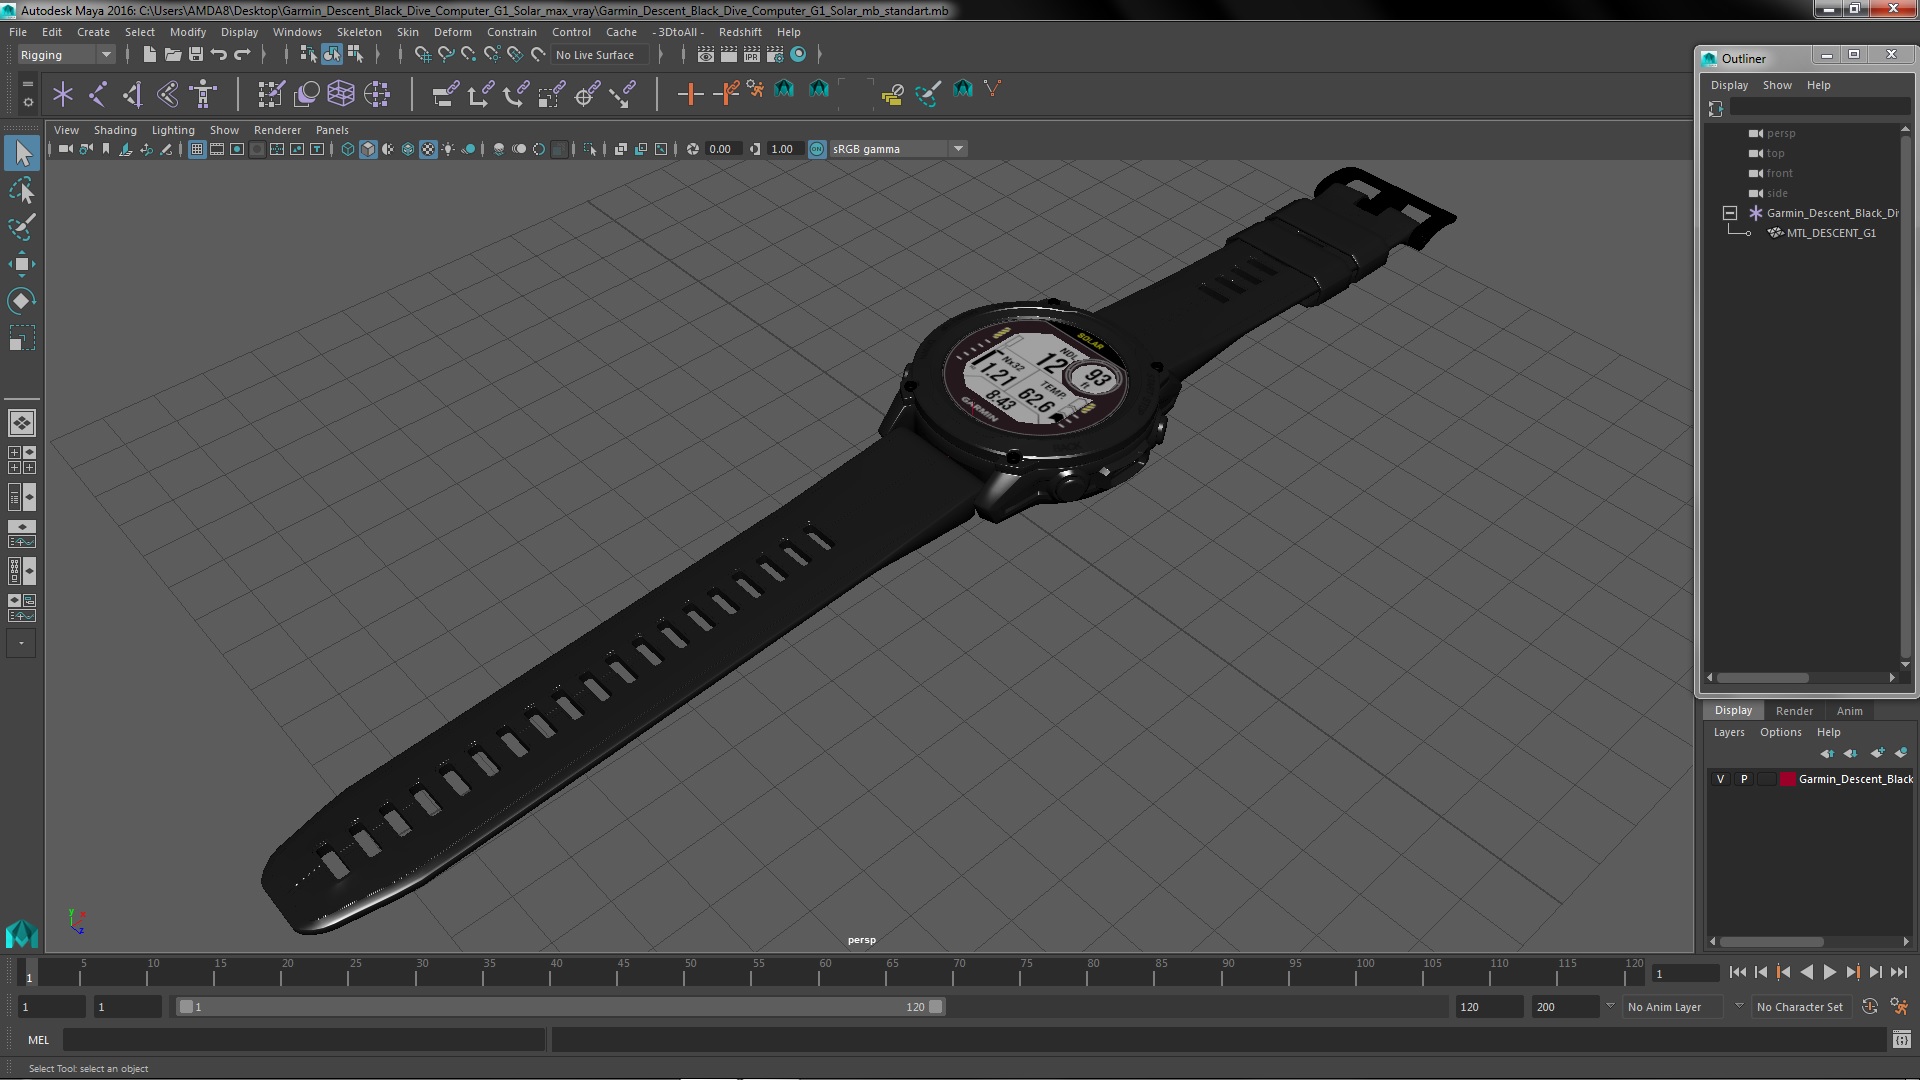Open the Render View clapper icon
The width and height of the screenshot is (1920, 1080).
tap(706, 55)
